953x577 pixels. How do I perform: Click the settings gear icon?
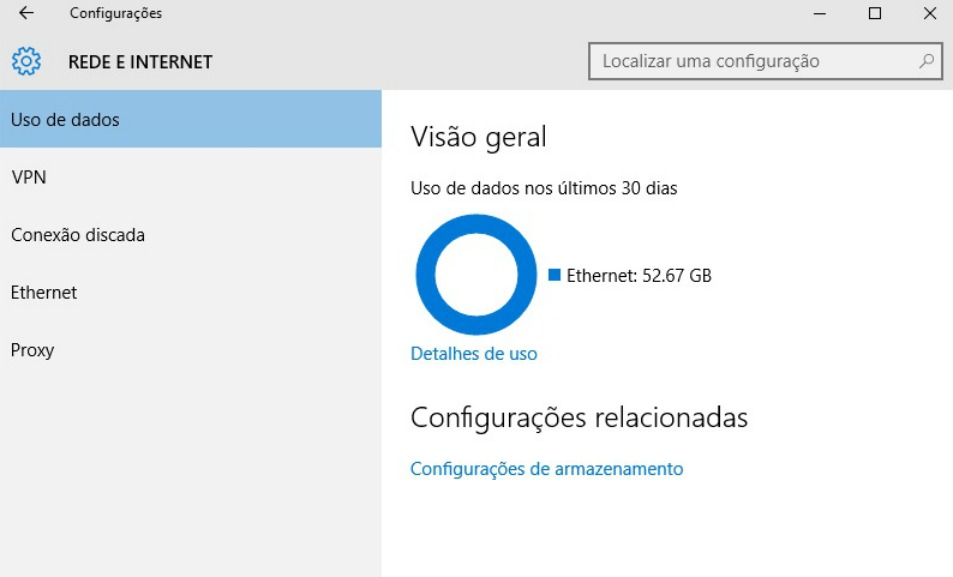coord(25,61)
